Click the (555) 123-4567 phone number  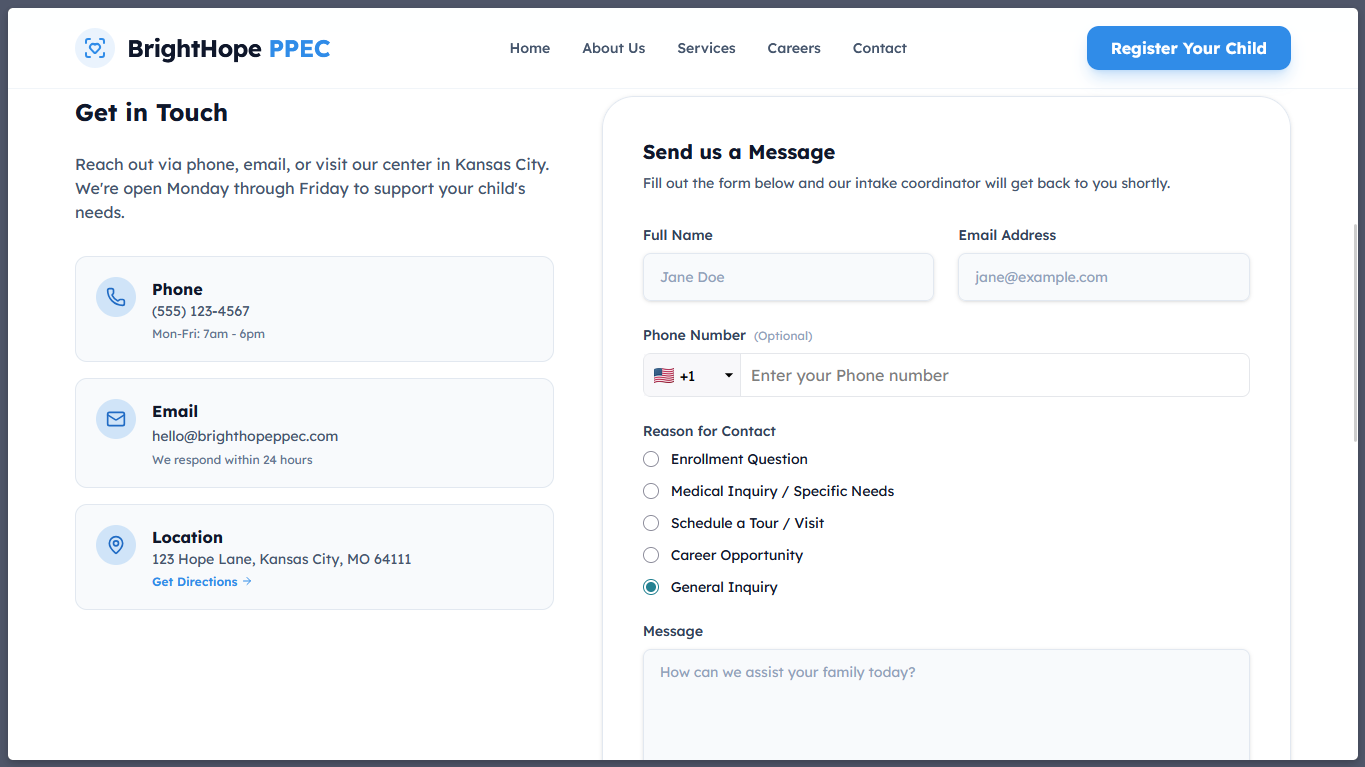201,311
